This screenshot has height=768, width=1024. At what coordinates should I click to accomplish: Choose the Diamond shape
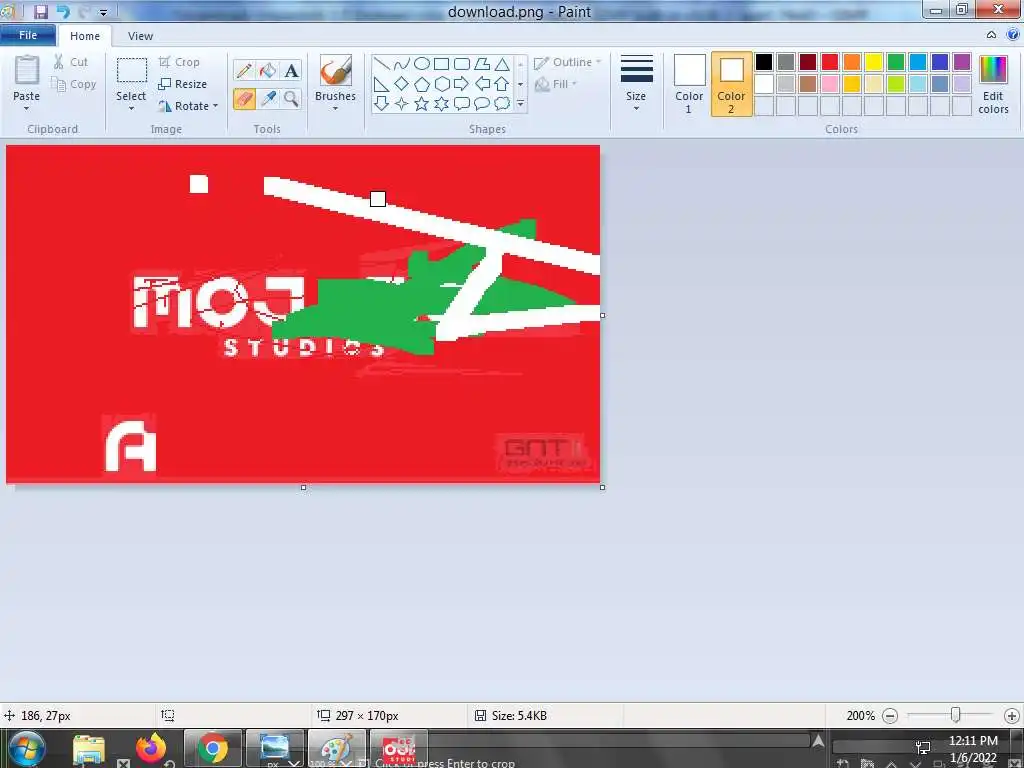402,84
